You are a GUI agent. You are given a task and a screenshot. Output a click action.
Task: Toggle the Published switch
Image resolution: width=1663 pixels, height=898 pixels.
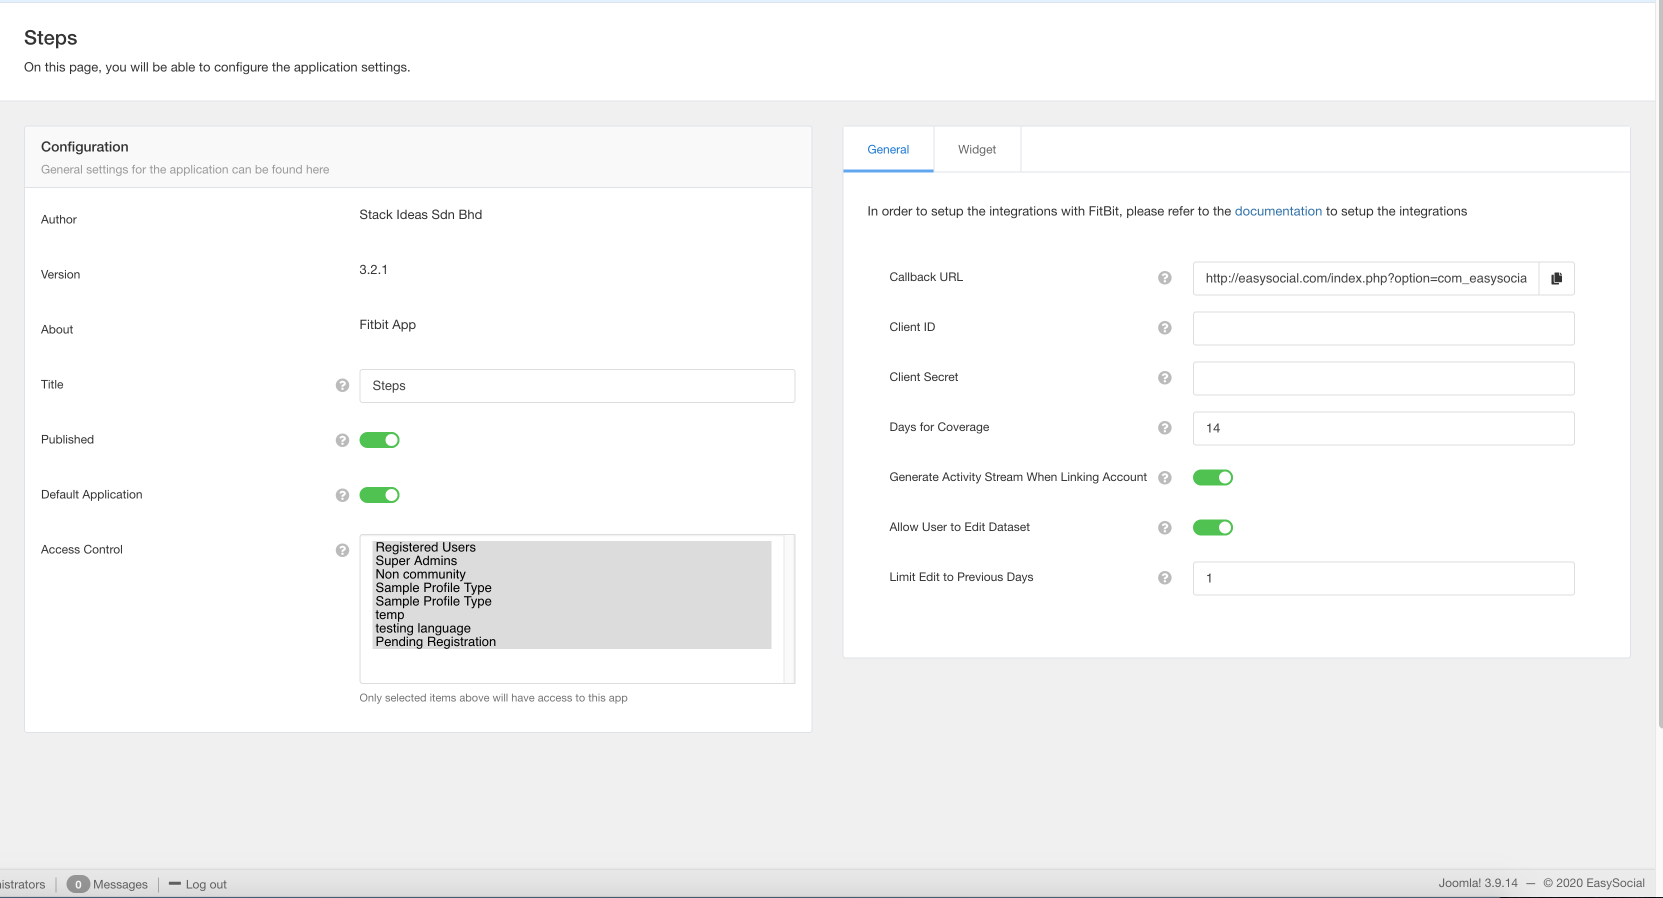pyautogui.click(x=379, y=440)
